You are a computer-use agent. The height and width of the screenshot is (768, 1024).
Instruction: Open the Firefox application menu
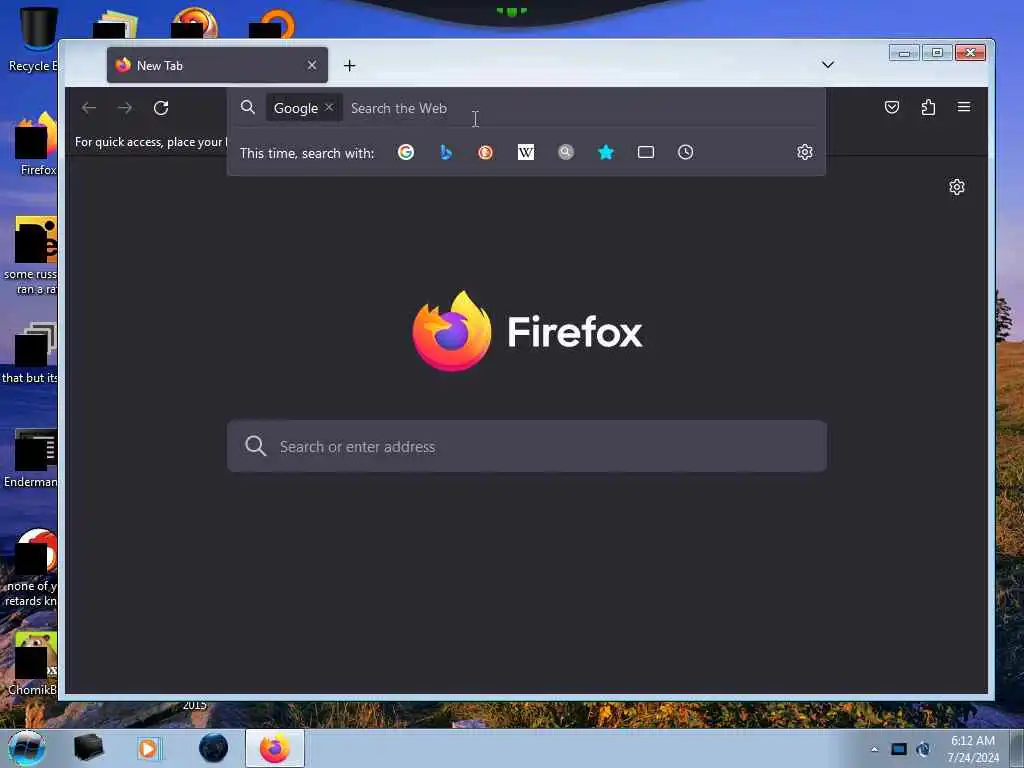point(964,106)
